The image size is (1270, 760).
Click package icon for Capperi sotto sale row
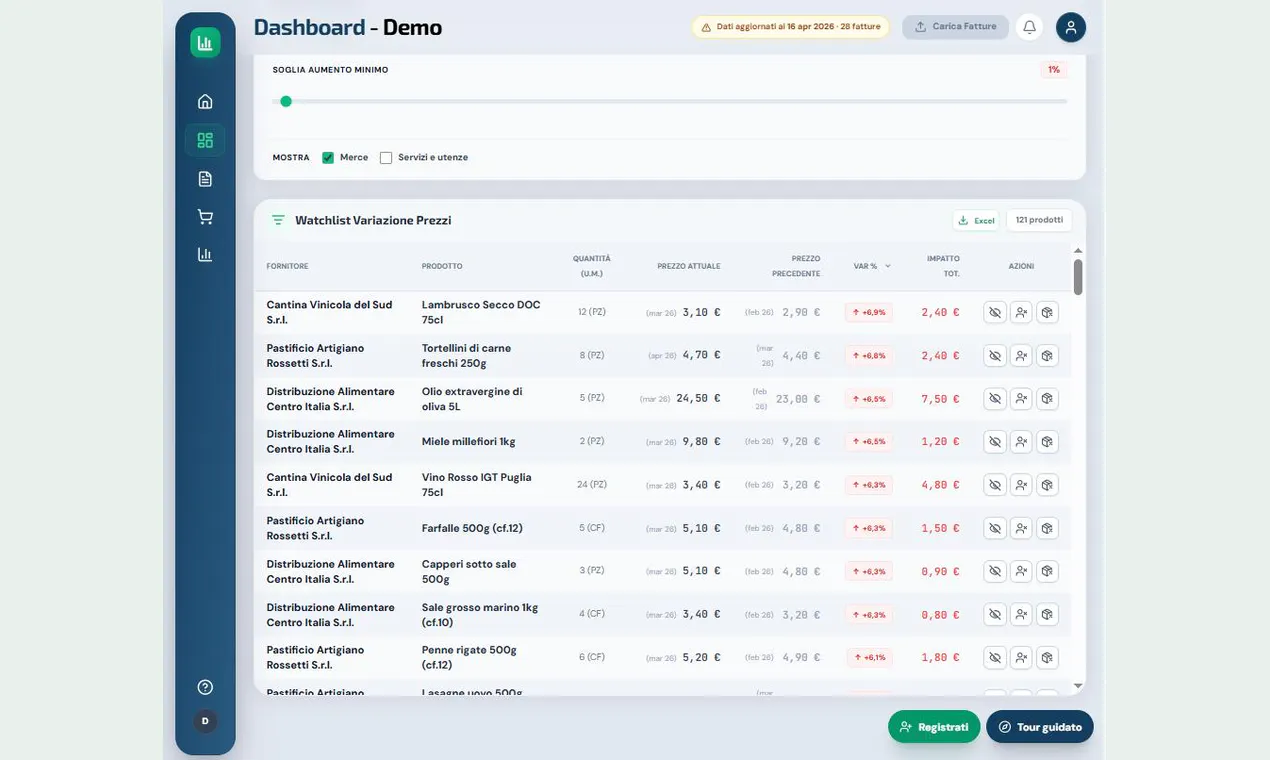pyautogui.click(x=1047, y=571)
